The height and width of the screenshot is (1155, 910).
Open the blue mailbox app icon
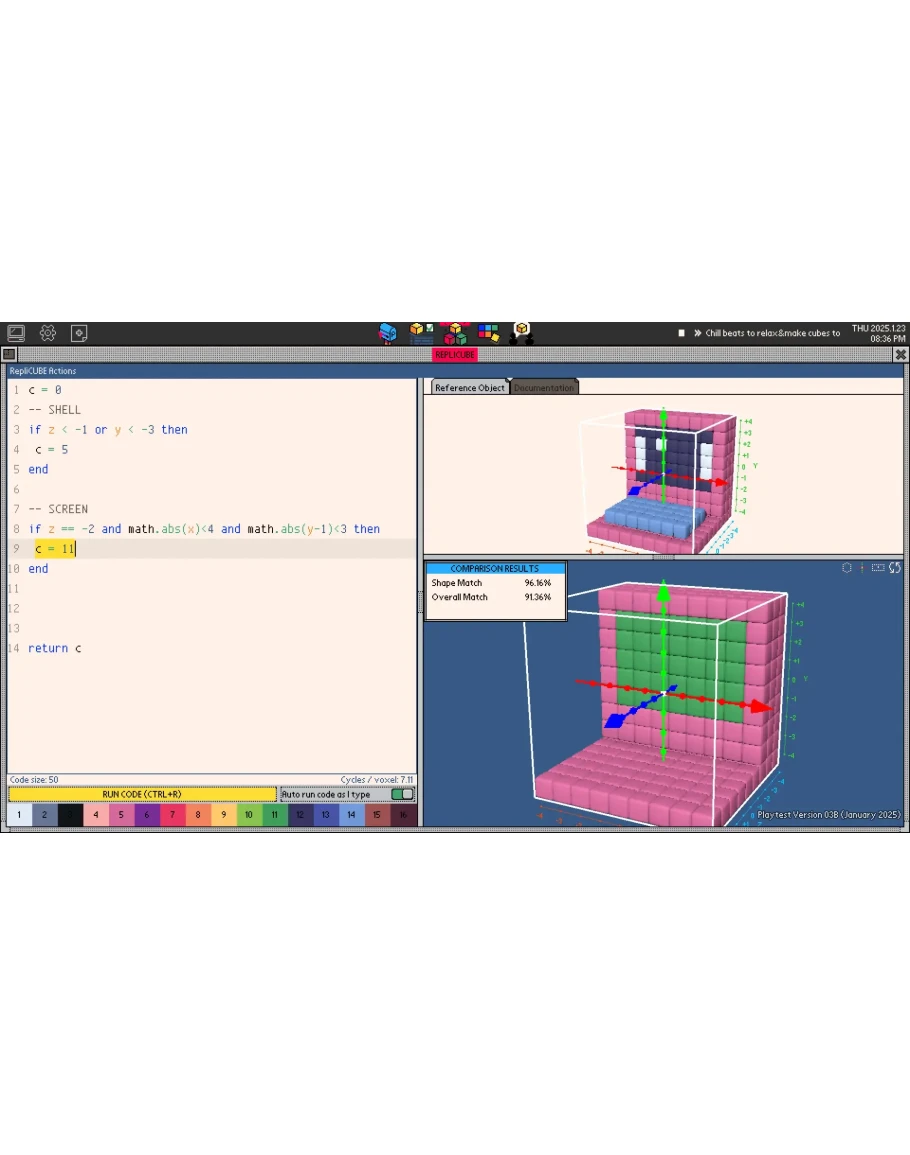tap(388, 333)
